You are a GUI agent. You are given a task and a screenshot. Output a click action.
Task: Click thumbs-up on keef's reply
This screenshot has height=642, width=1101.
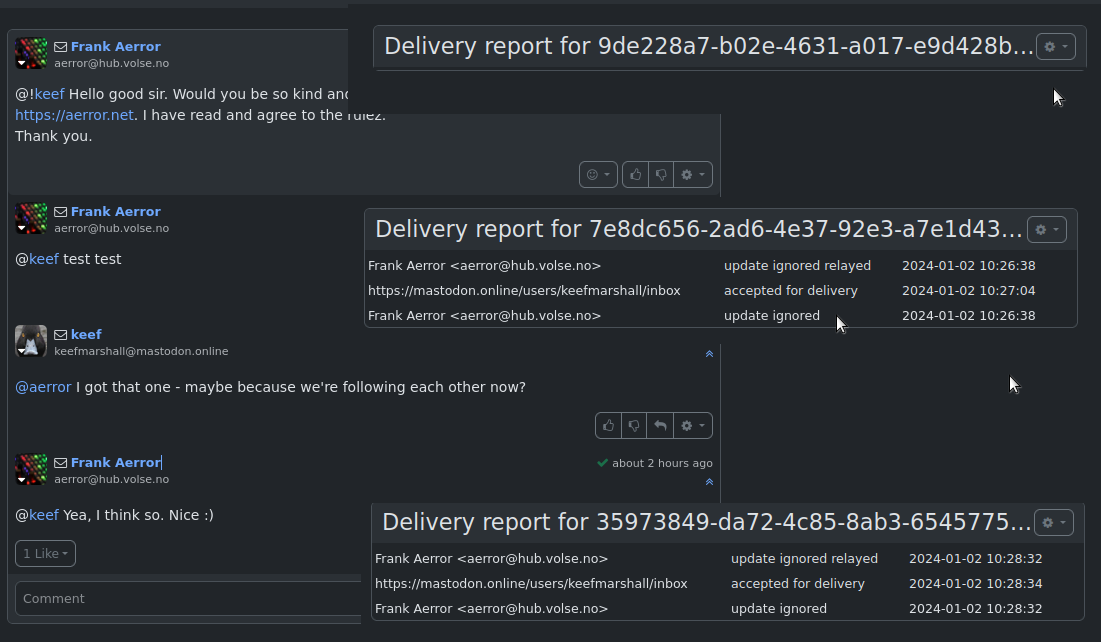(x=608, y=426)
